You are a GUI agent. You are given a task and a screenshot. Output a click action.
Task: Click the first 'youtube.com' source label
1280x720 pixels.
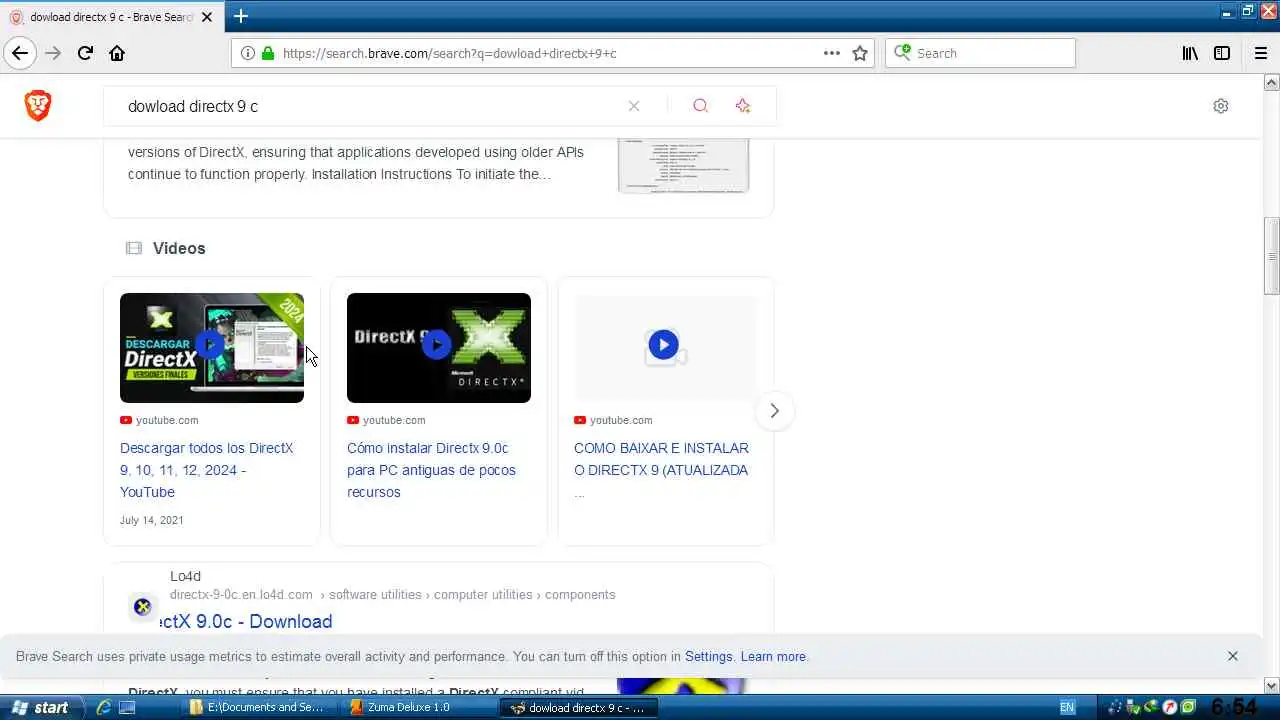tap(167, 420)
